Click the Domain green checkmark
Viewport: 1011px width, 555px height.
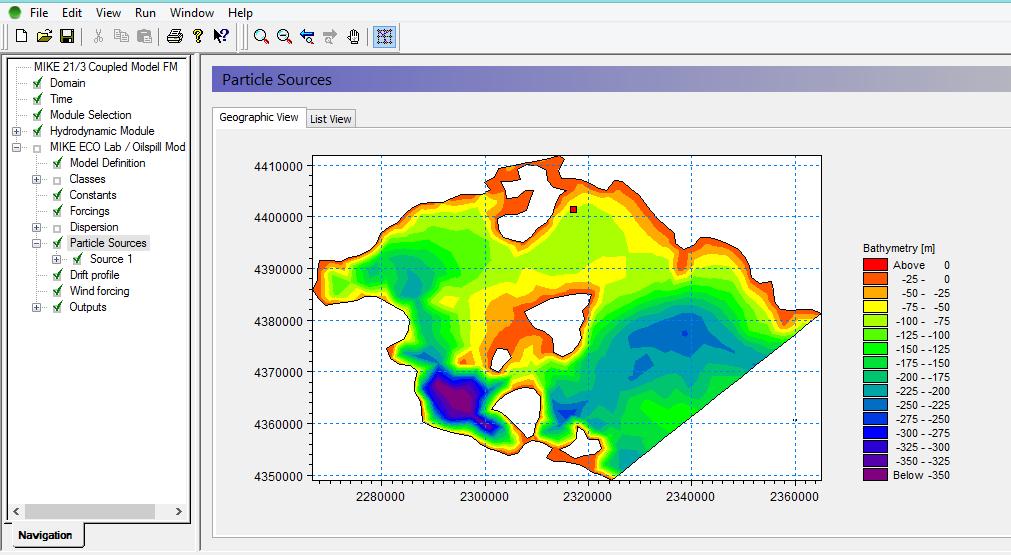(37, 83)
